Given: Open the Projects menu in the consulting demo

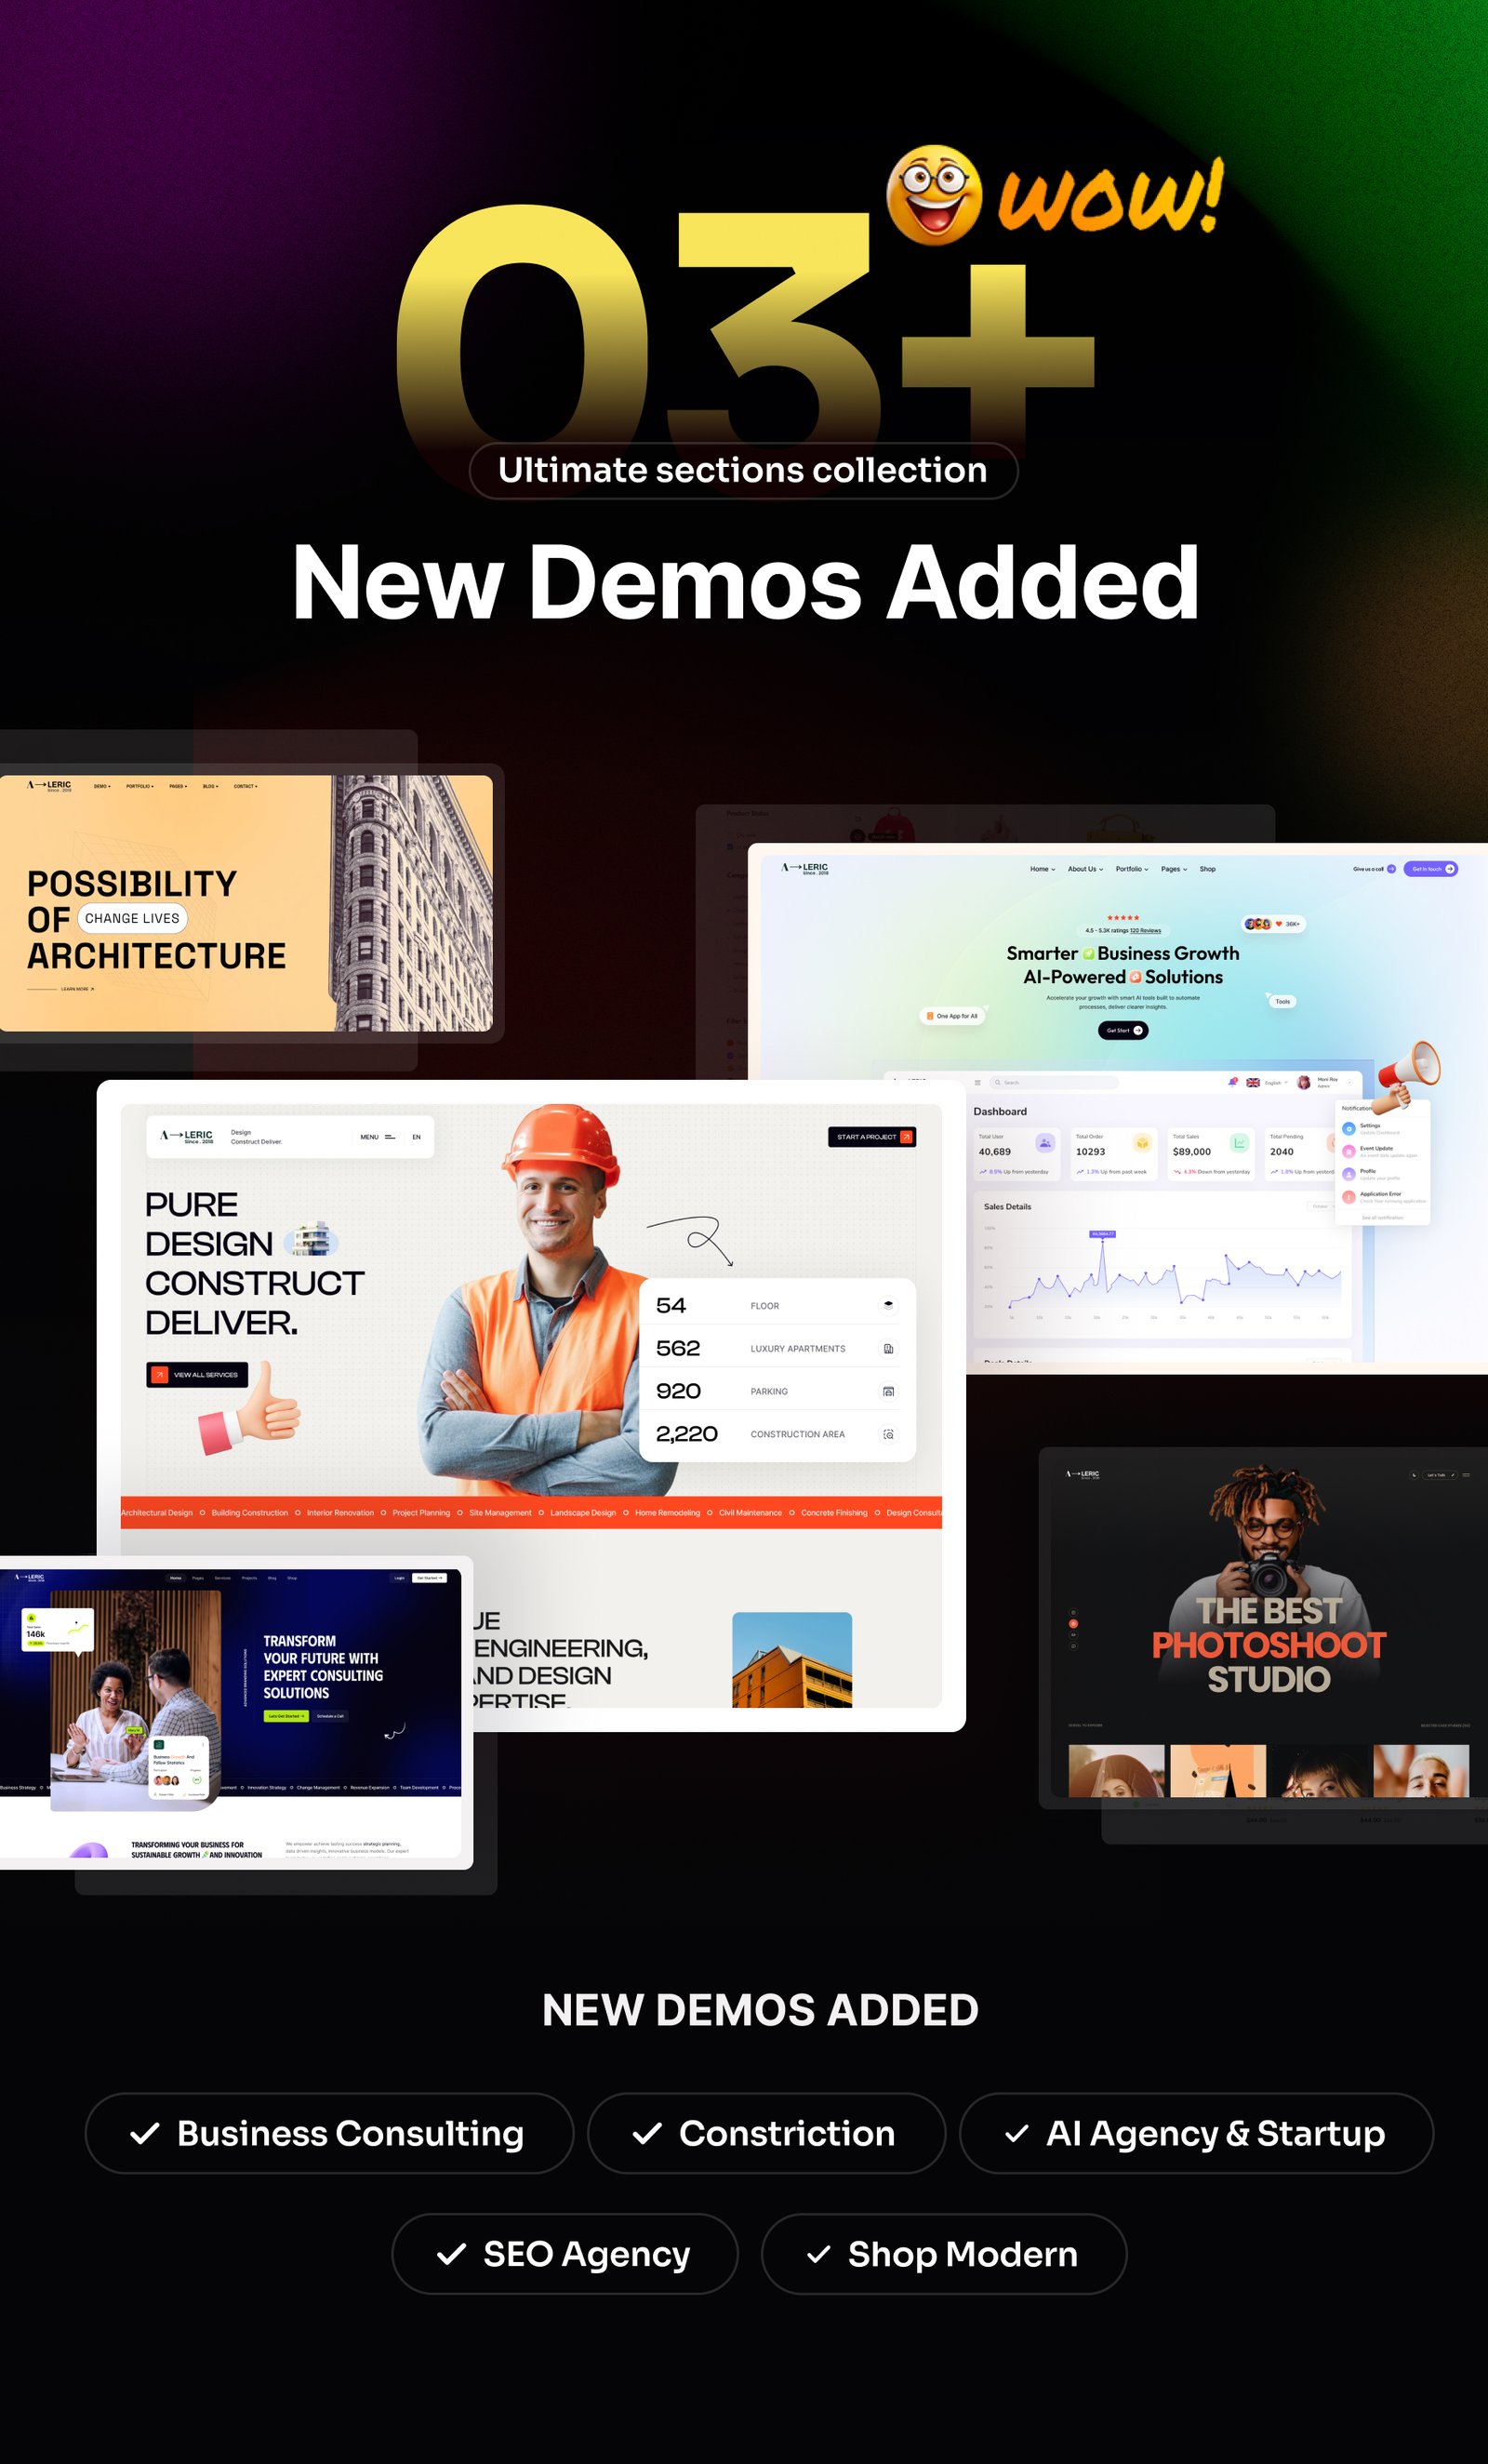Looking at the screenshot, I should pos(249,1578).
